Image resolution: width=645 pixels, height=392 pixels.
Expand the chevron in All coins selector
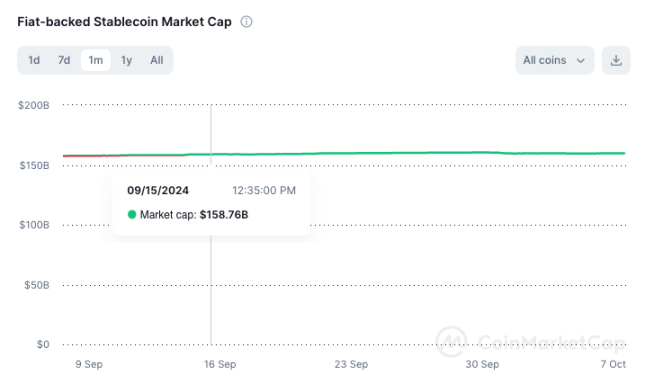point(580,61)
